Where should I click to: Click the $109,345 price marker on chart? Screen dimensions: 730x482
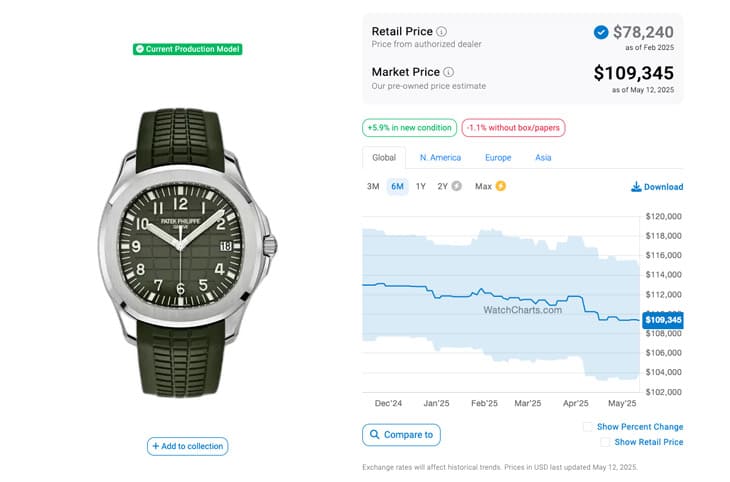(x=663, y=320)
